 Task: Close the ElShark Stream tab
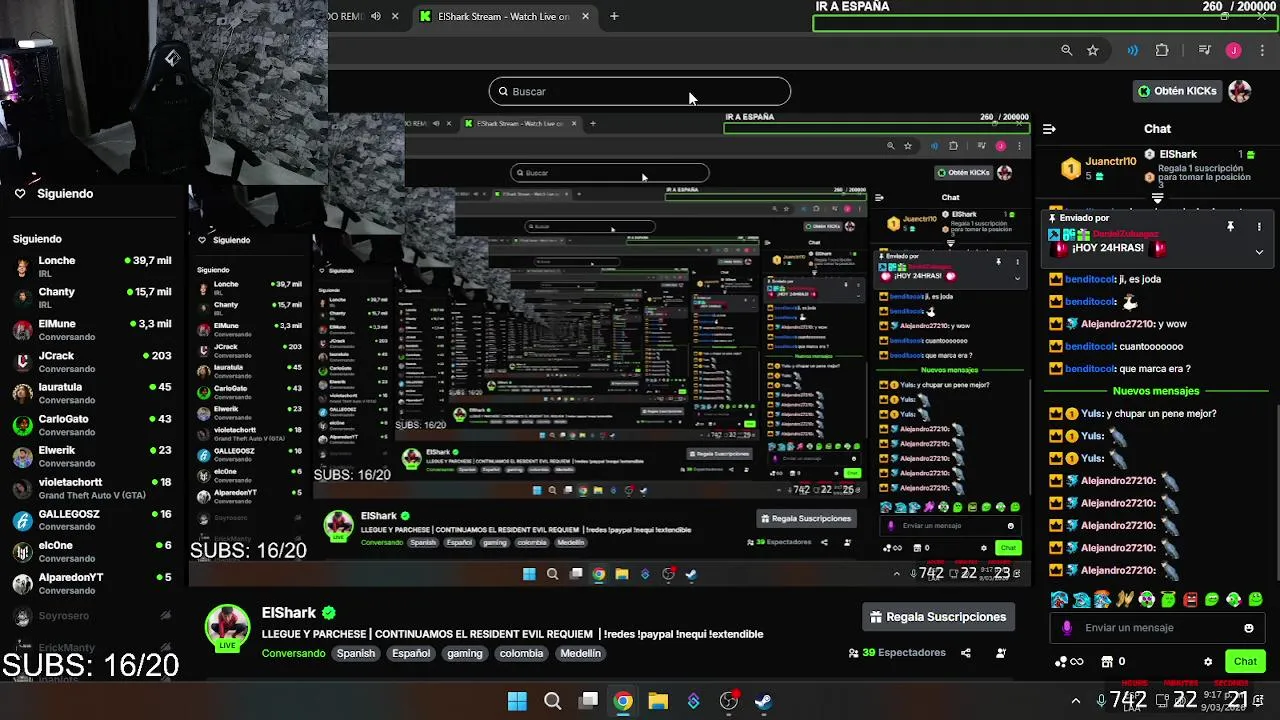(585, 16)
